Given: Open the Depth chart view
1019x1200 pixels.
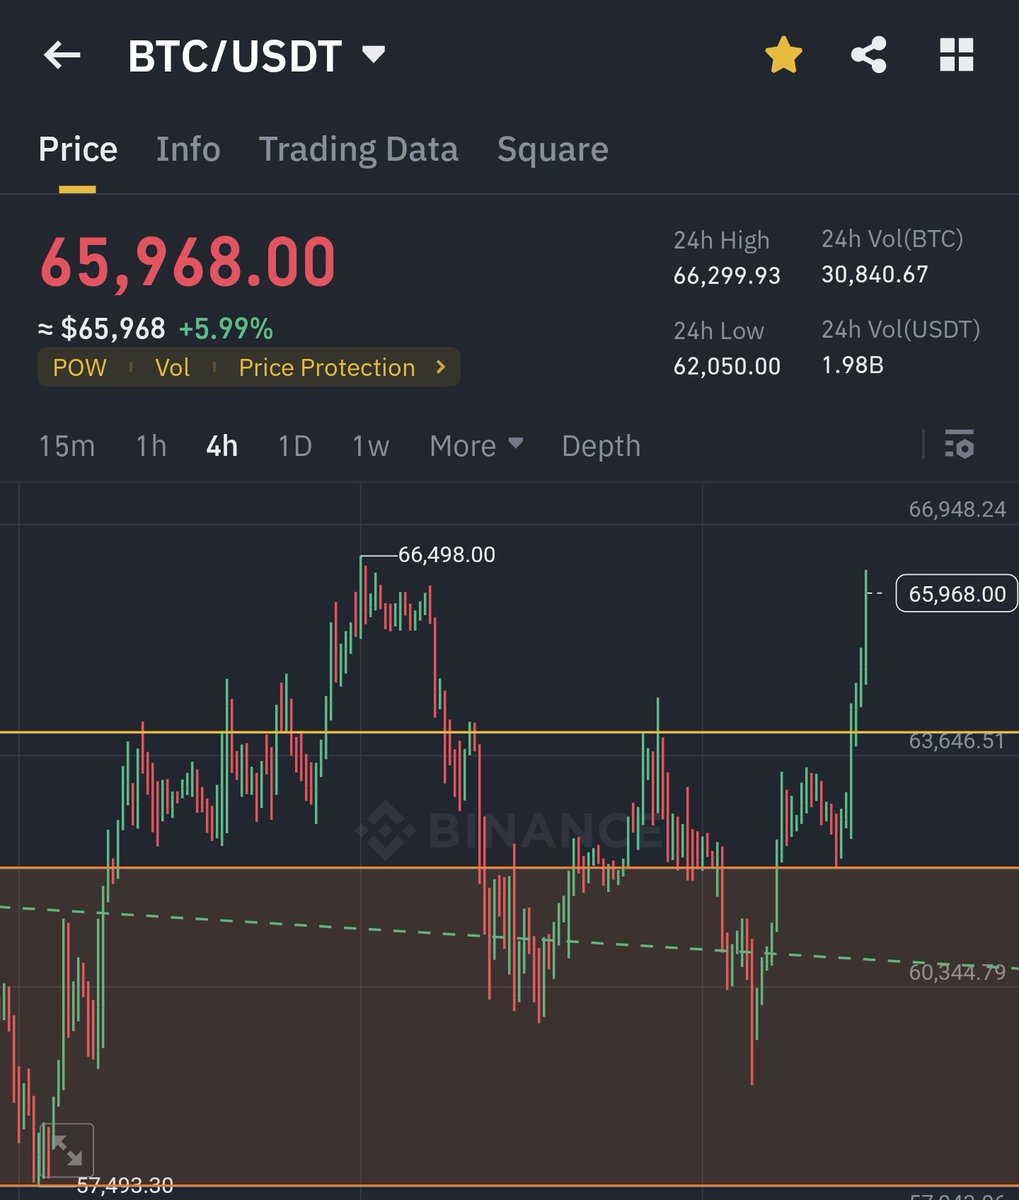Looking at the screenshot, I should [601, 446].
